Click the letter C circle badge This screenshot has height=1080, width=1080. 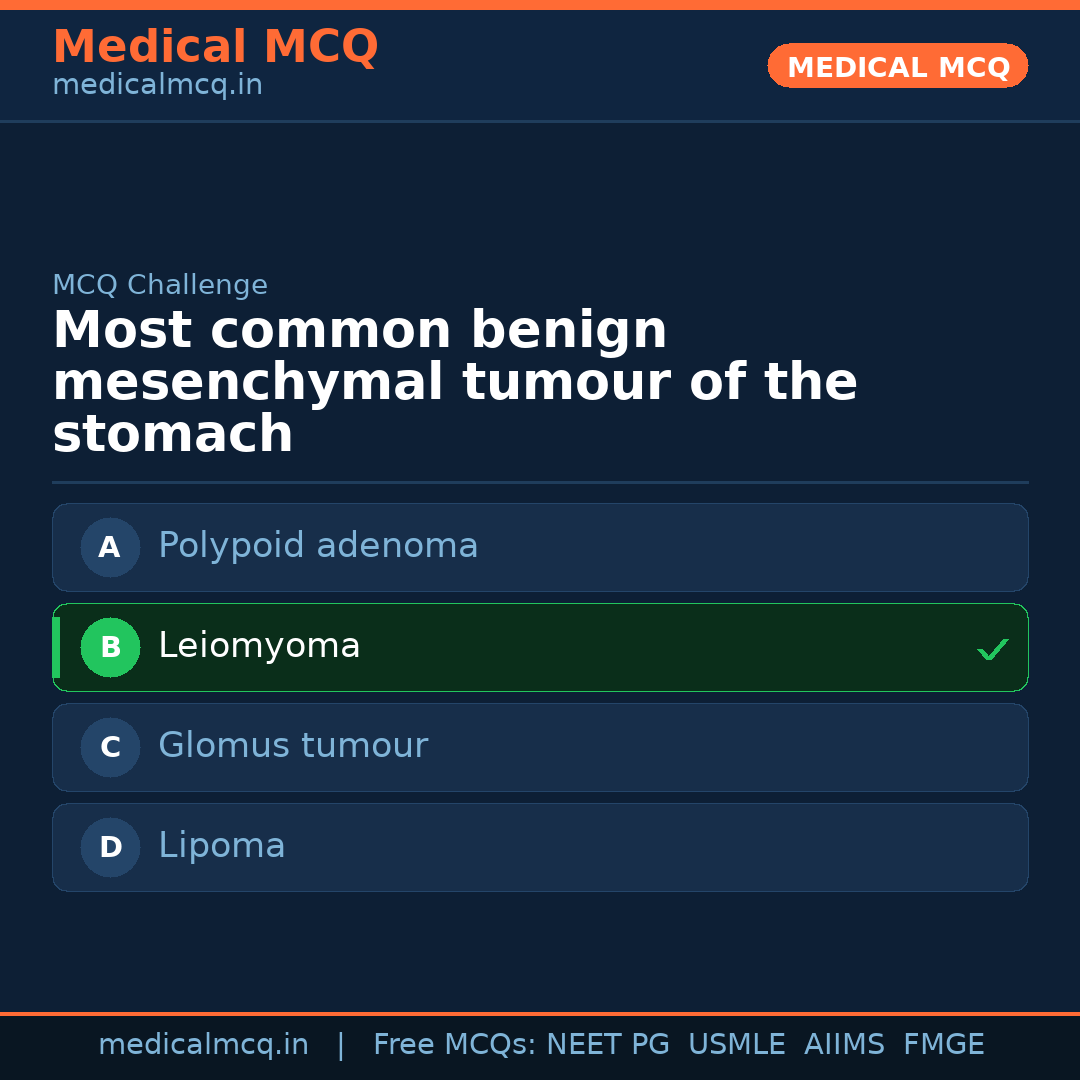pyautogui.click(x=110, y=747)
